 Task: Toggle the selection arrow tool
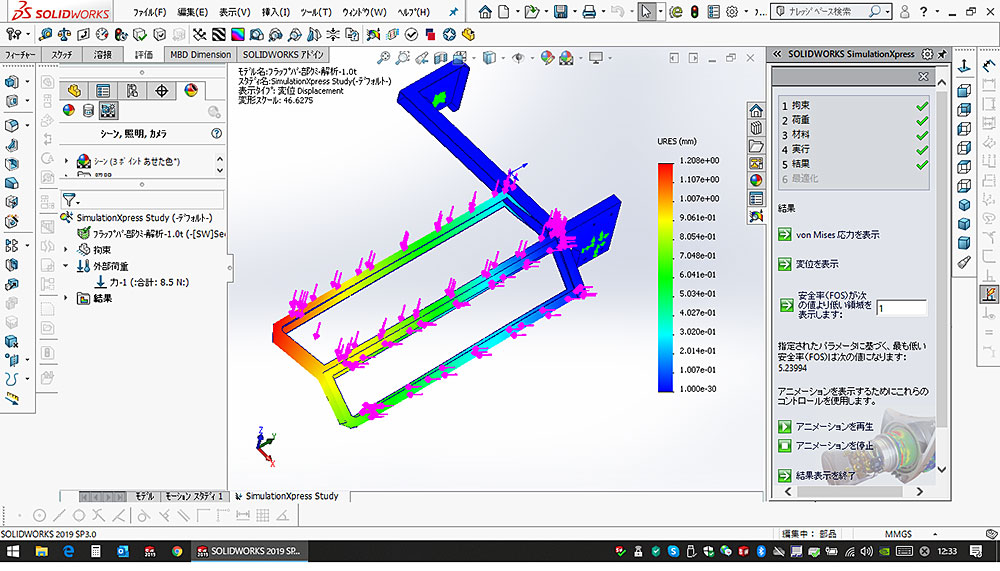[646, 11]
